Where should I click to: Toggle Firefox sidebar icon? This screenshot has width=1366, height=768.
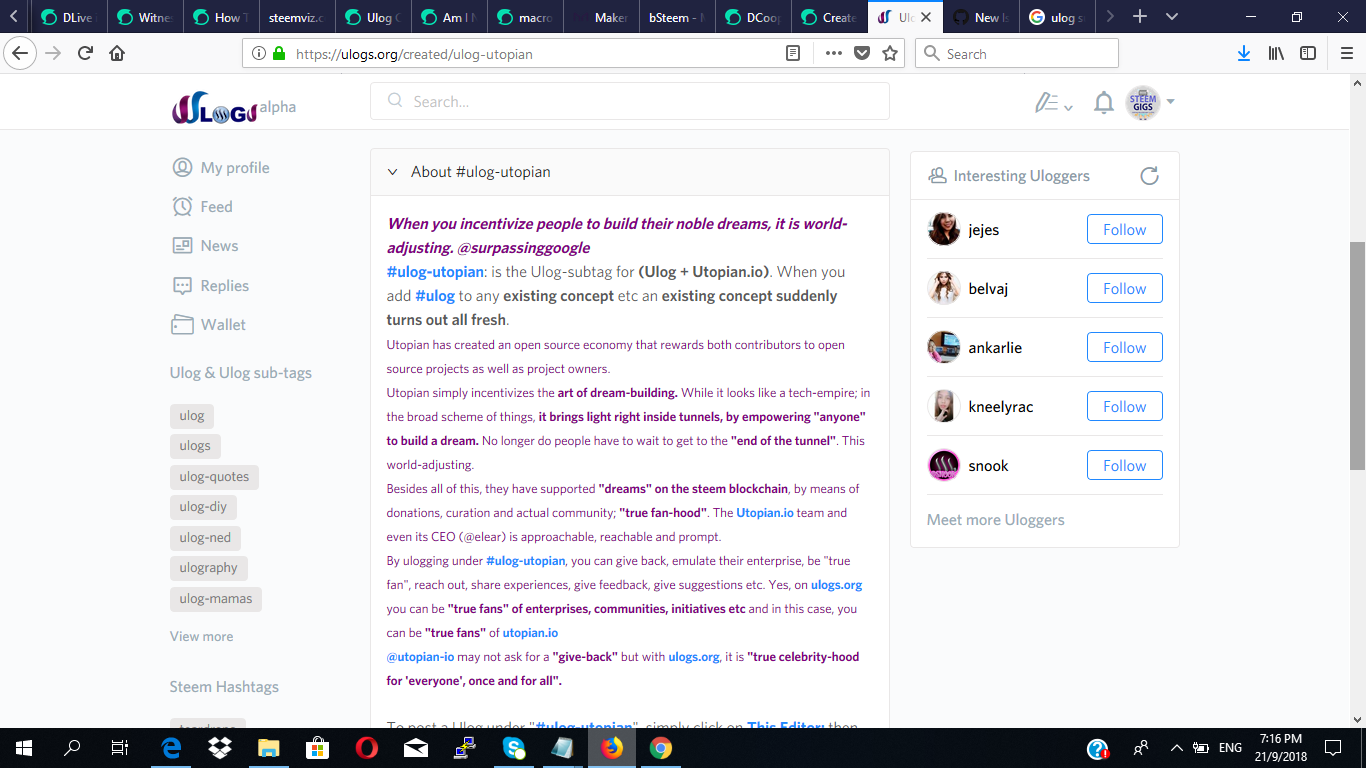(x=1308, y=54)
